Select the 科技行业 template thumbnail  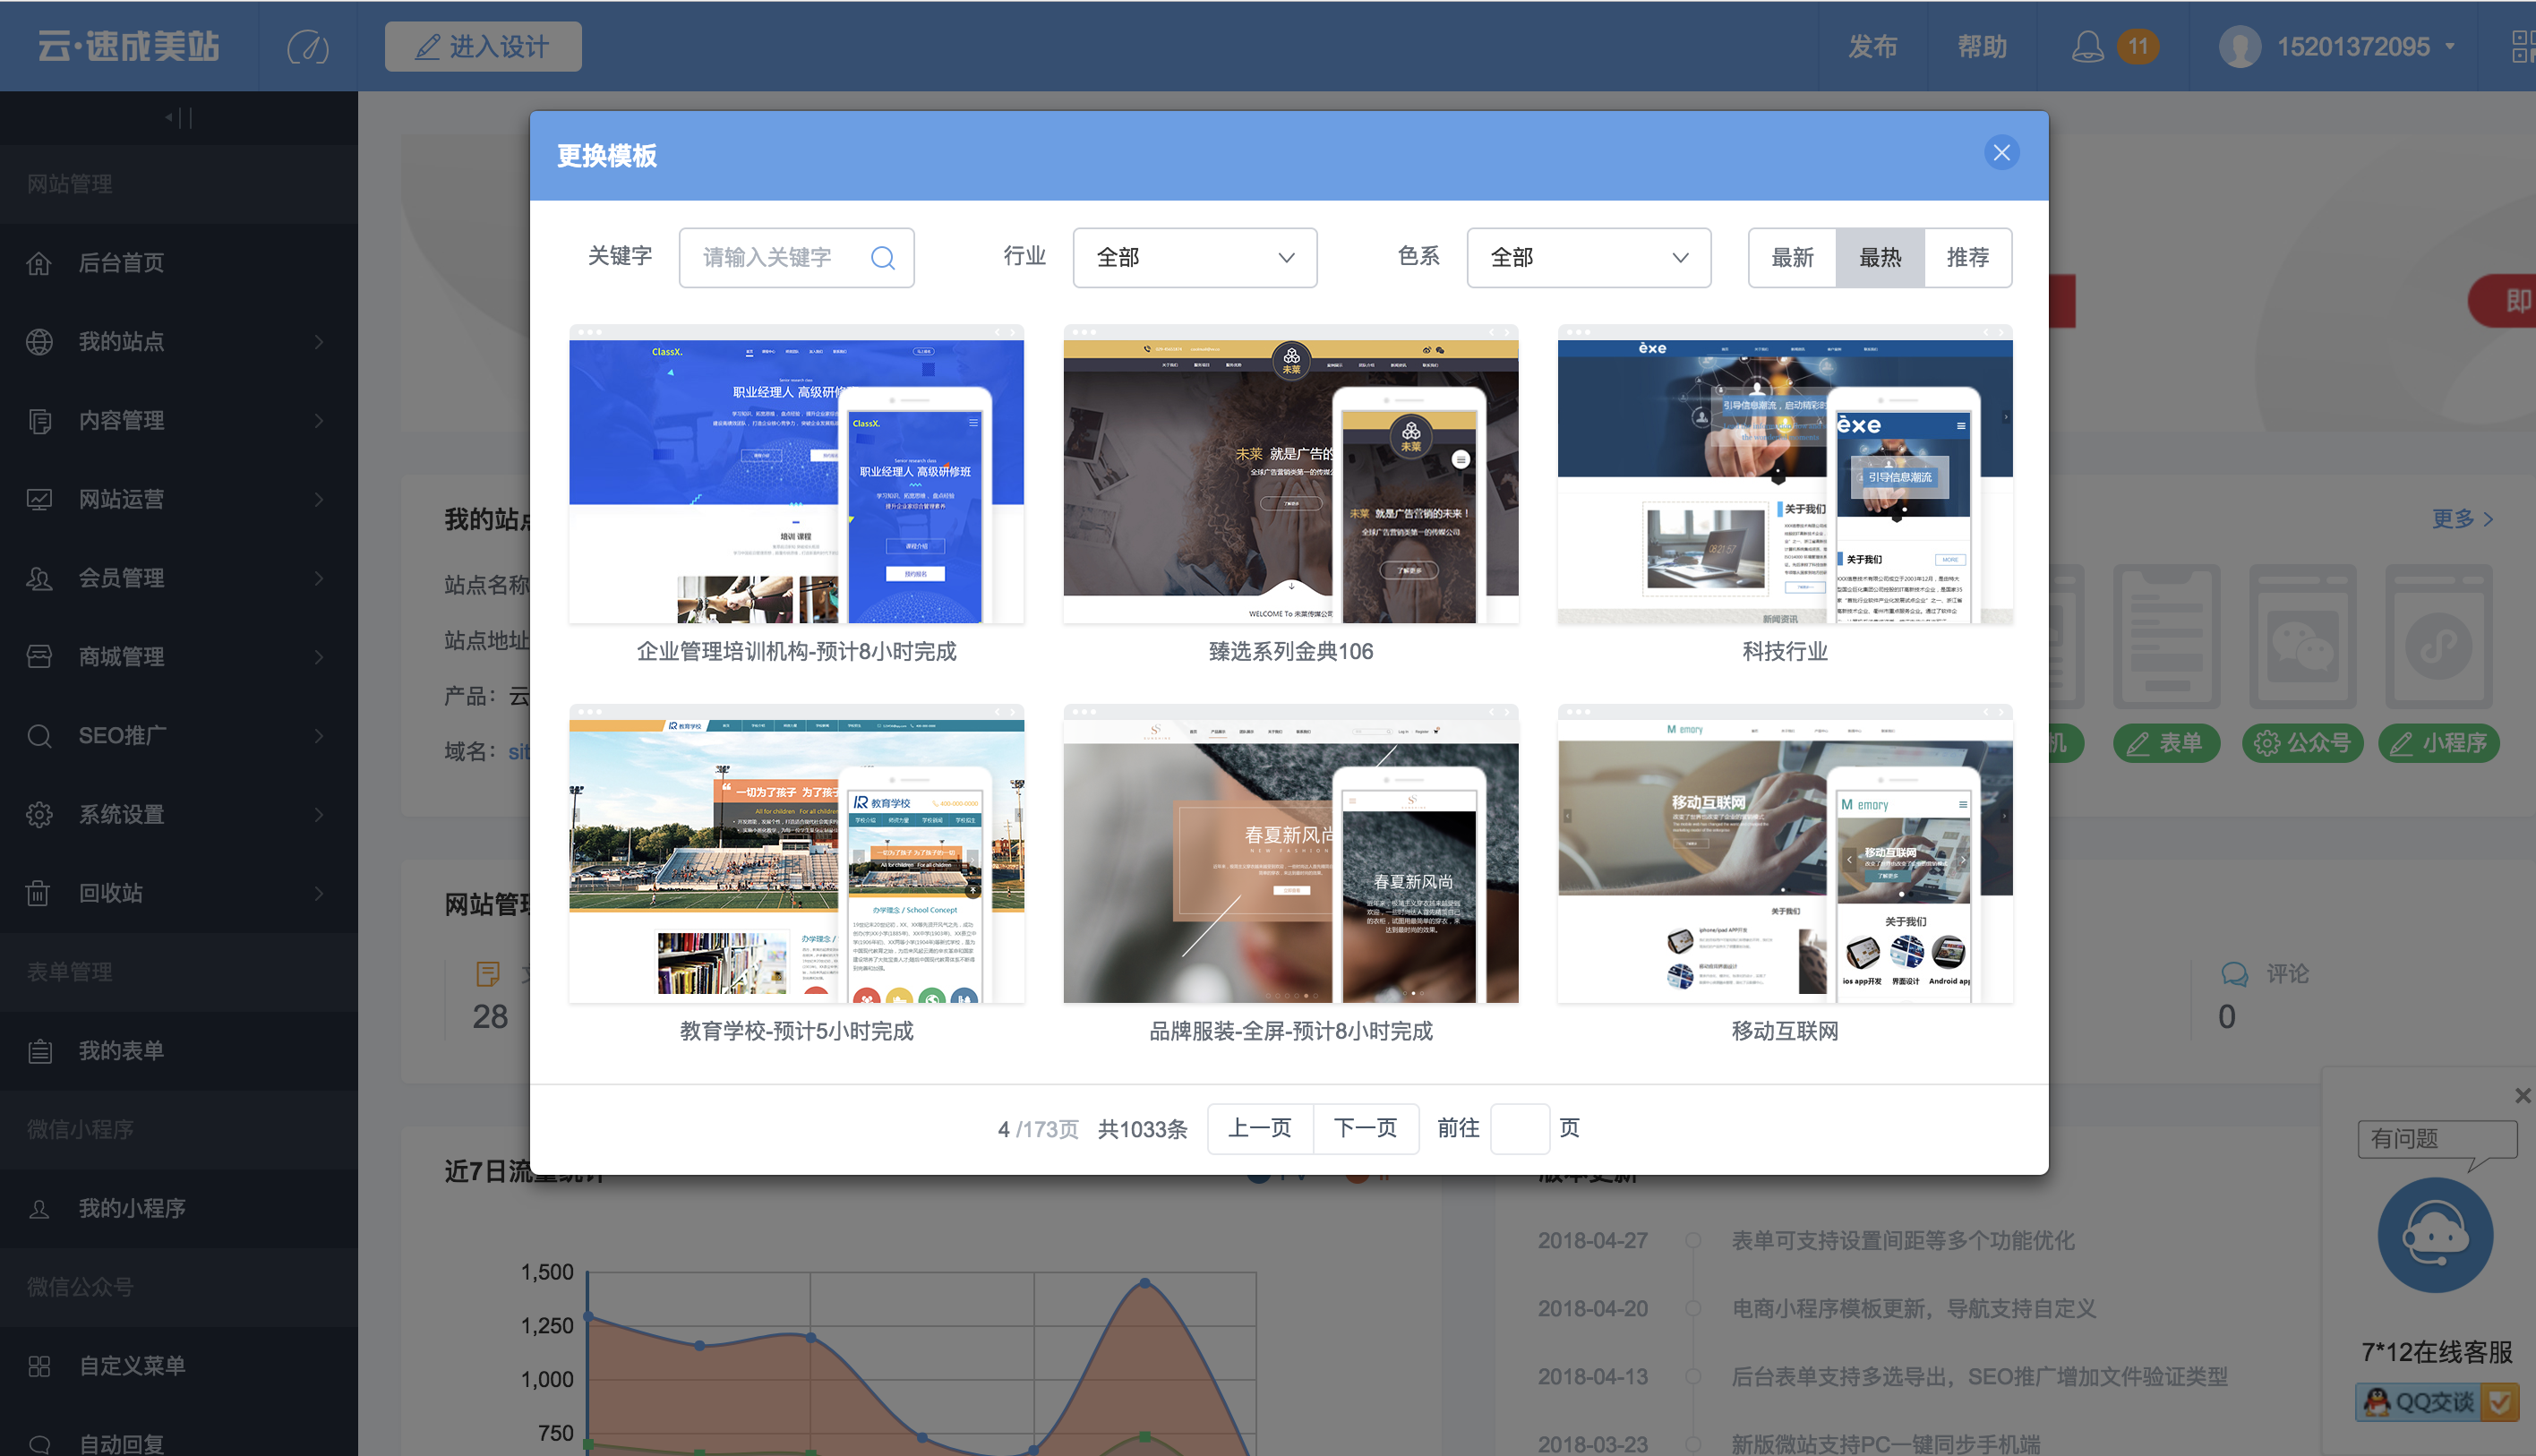click(x=1784, y=474)
